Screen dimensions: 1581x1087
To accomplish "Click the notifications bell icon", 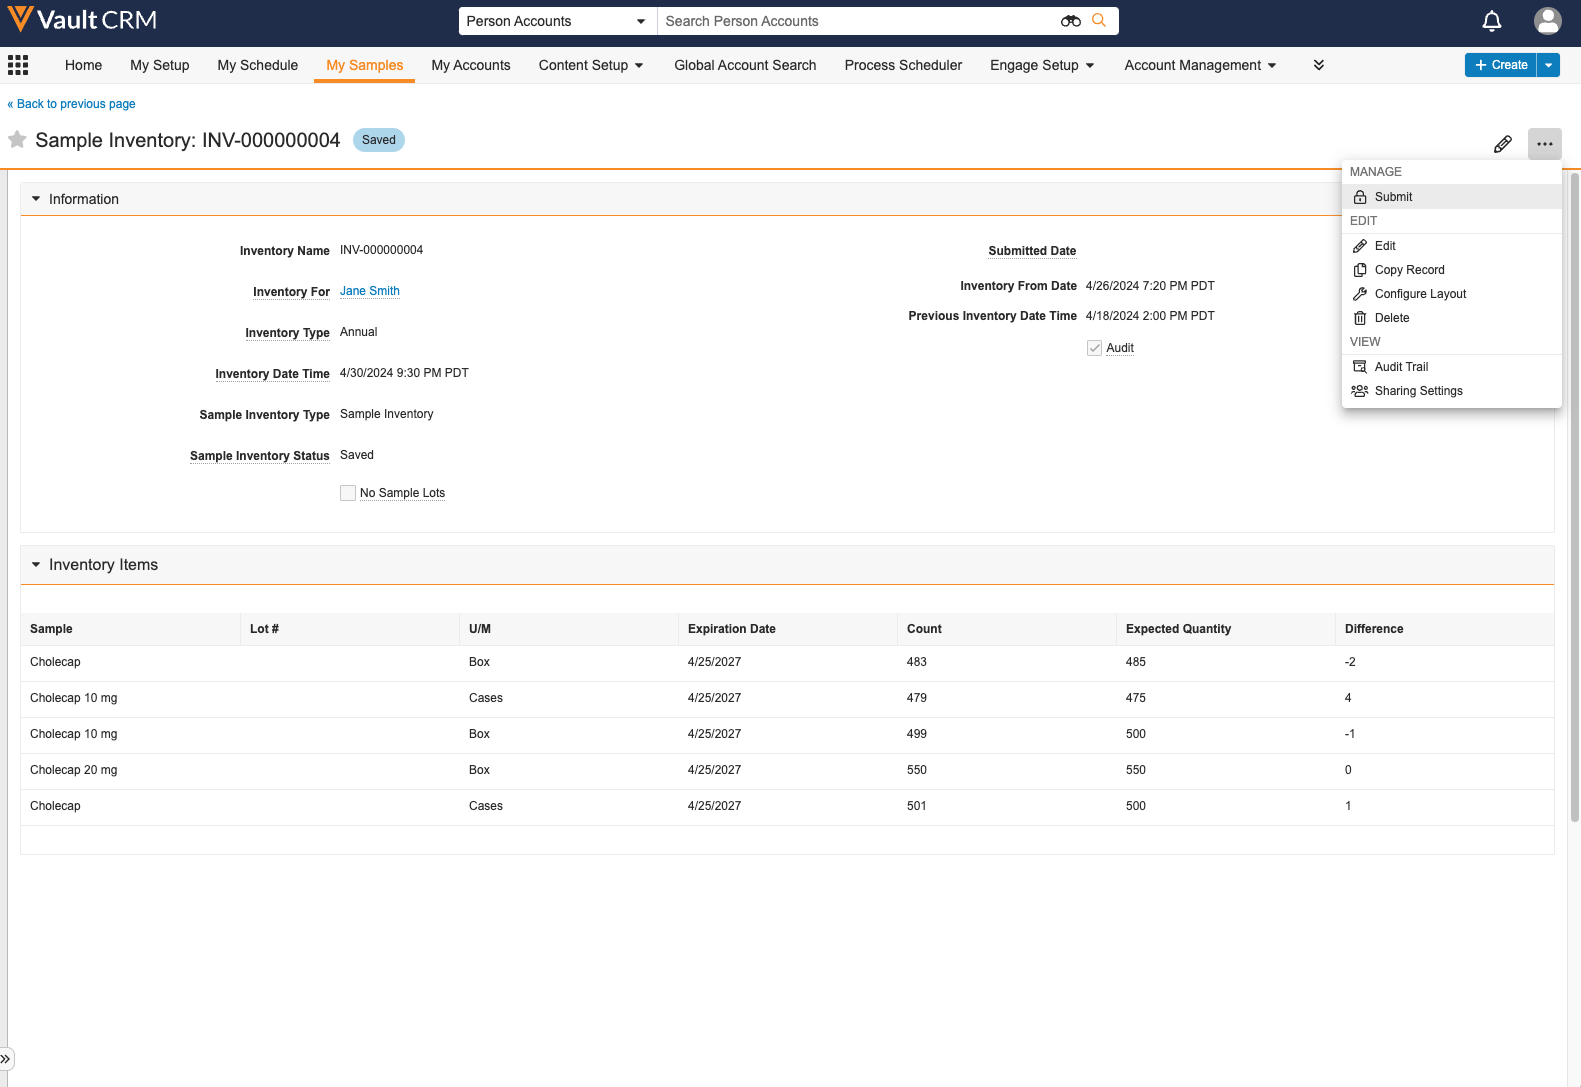I will click(1491, 21).
